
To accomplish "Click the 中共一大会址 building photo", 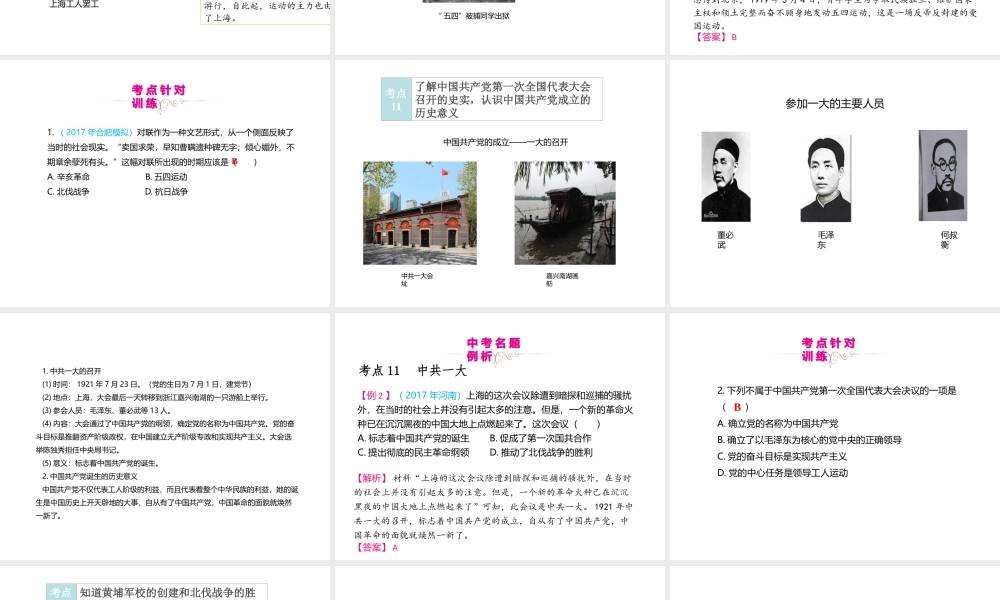I will tap(420, 213).
